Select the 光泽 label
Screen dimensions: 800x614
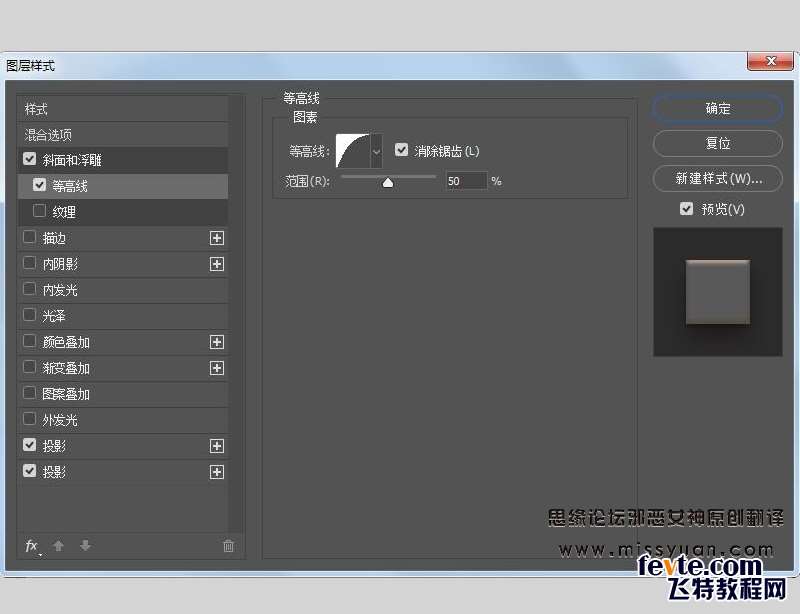click(x=54, y=316)
